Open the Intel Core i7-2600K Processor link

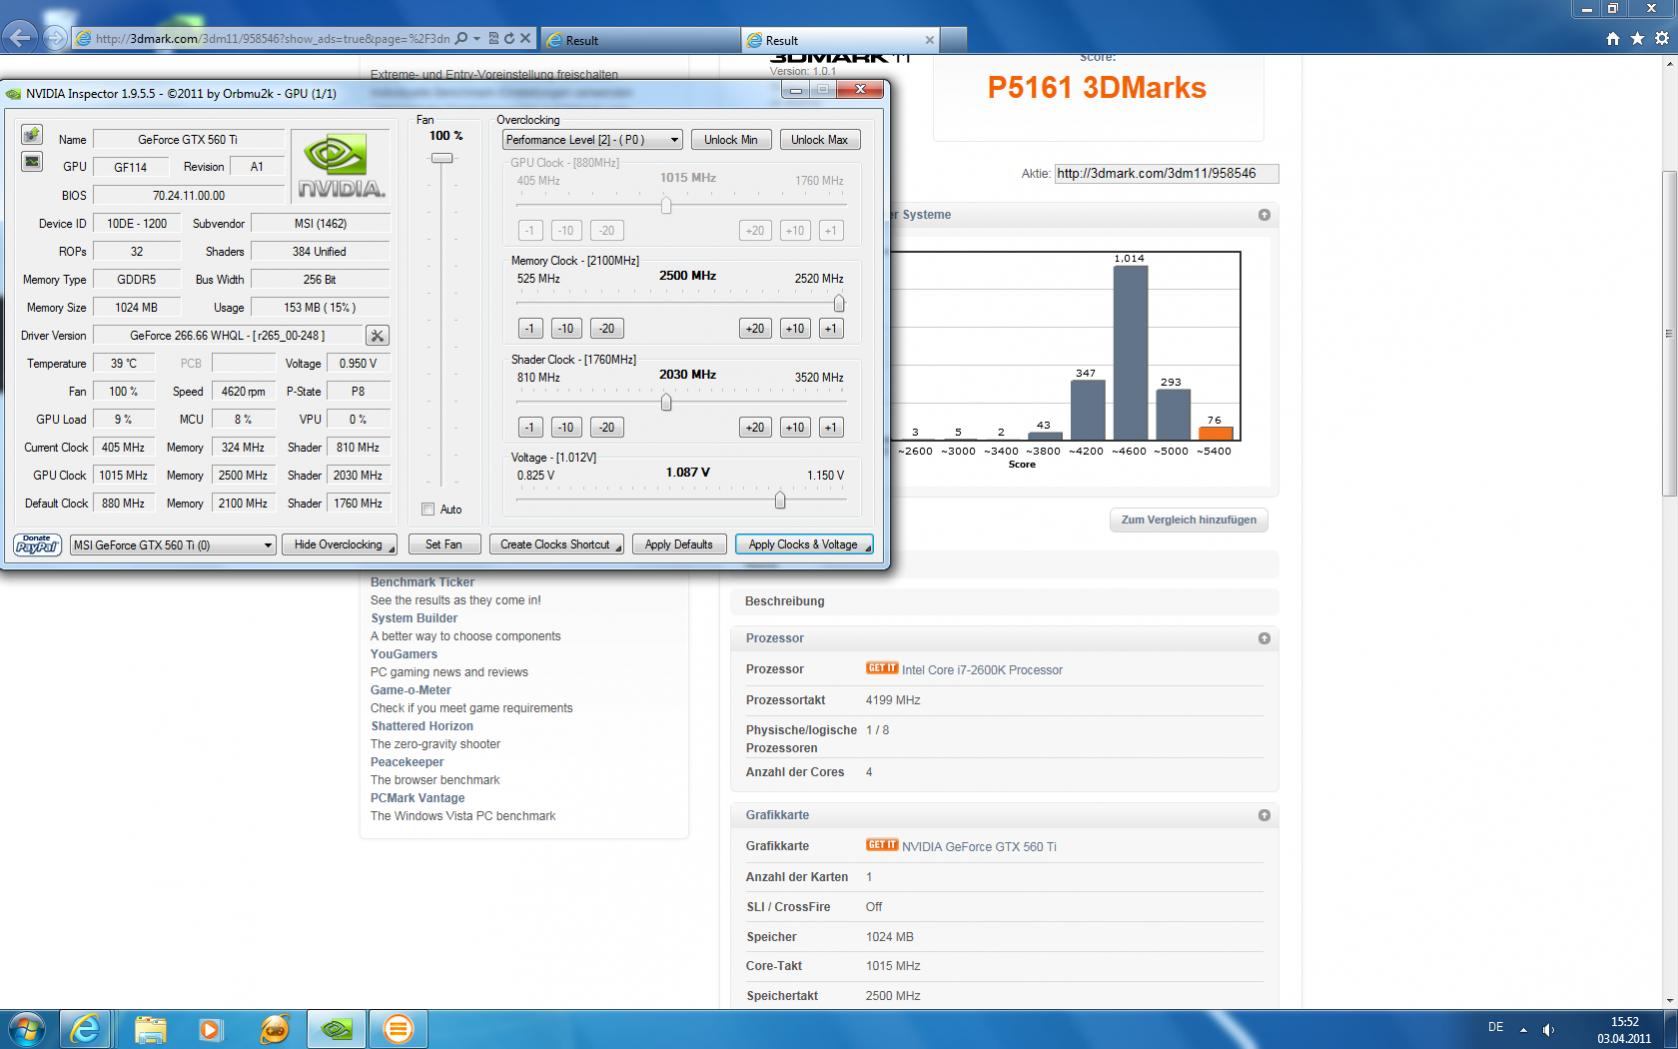click(x=982, y=670)
